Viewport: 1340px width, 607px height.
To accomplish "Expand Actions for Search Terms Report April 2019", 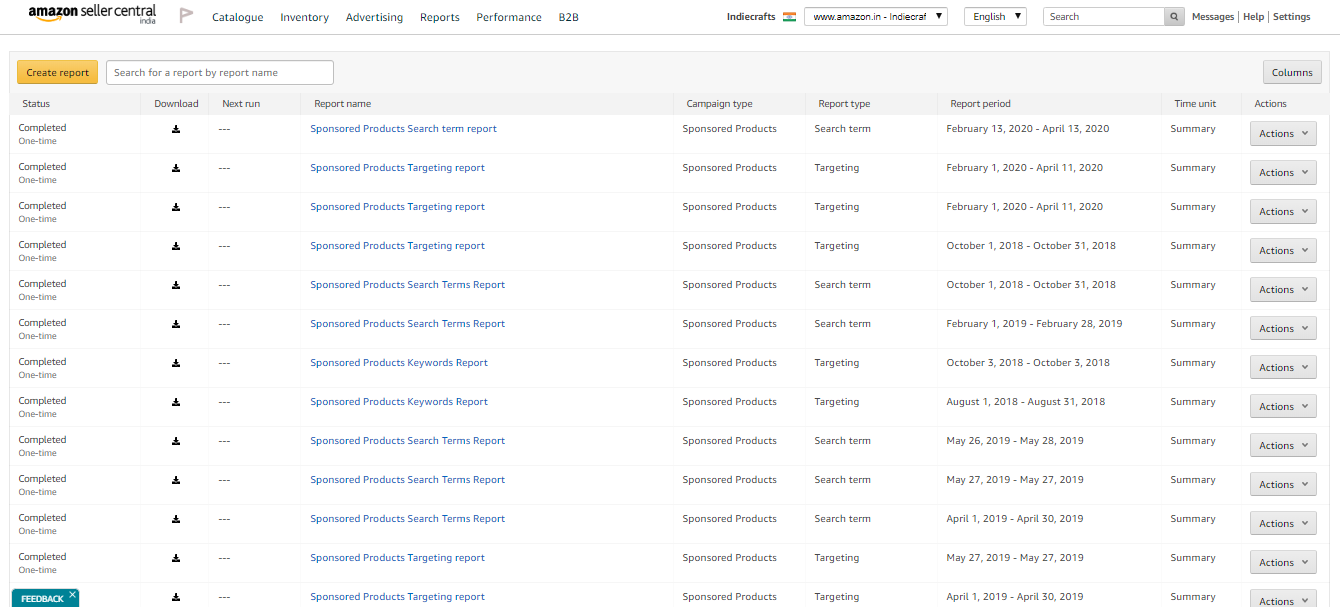I will 1283,524.
